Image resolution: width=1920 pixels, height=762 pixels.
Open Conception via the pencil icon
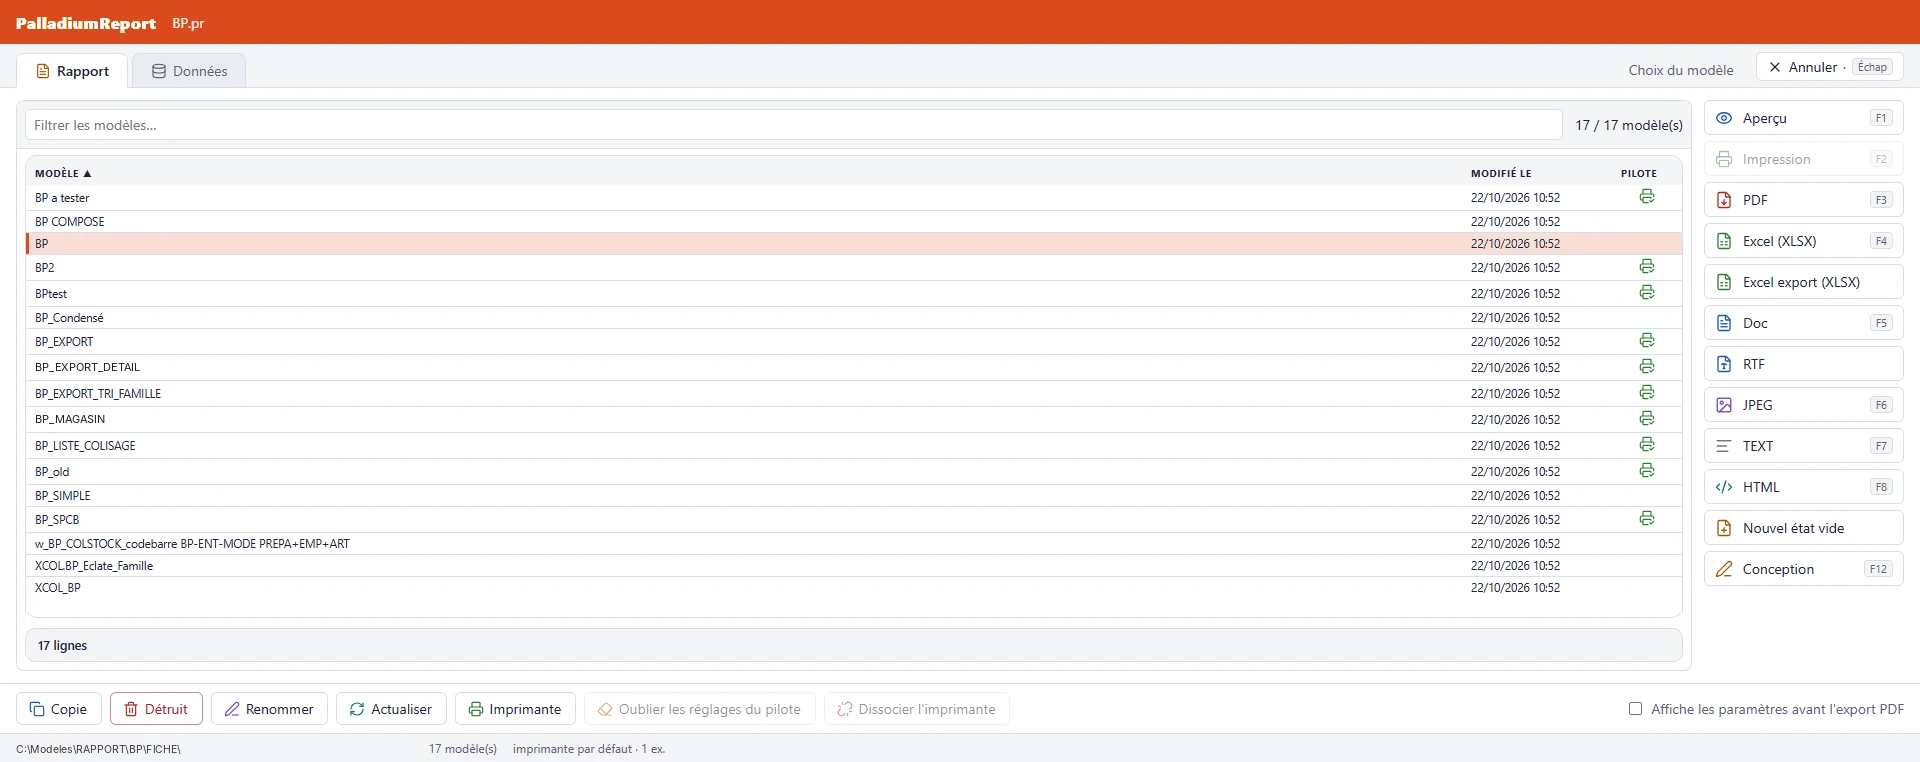pos(1724,569)
